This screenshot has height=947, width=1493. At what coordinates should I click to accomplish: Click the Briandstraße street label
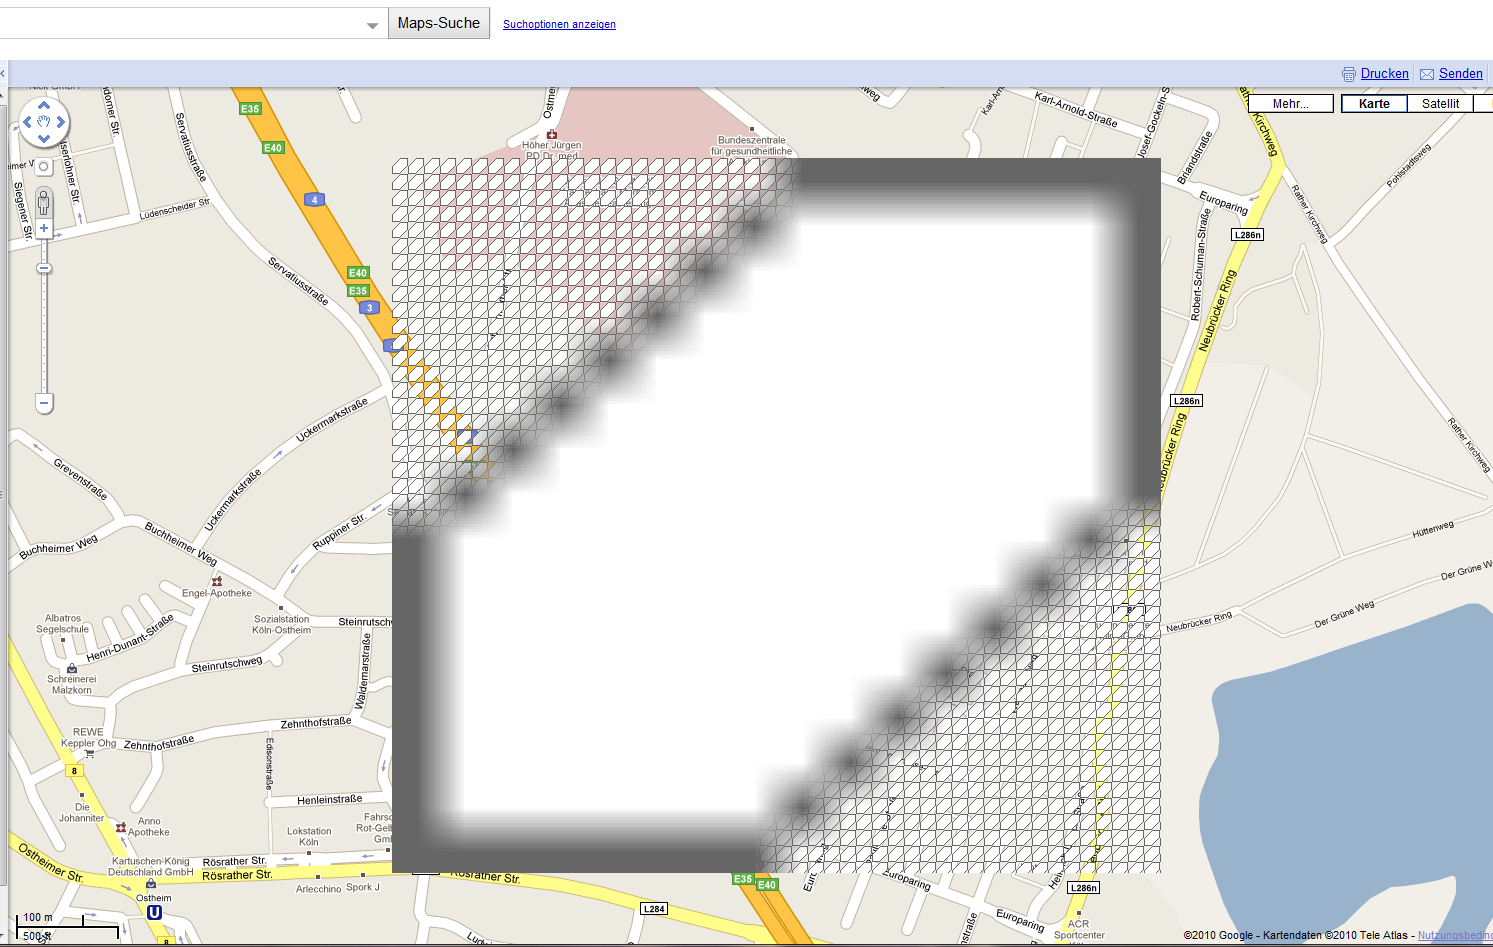click(x=1194, y=158)
